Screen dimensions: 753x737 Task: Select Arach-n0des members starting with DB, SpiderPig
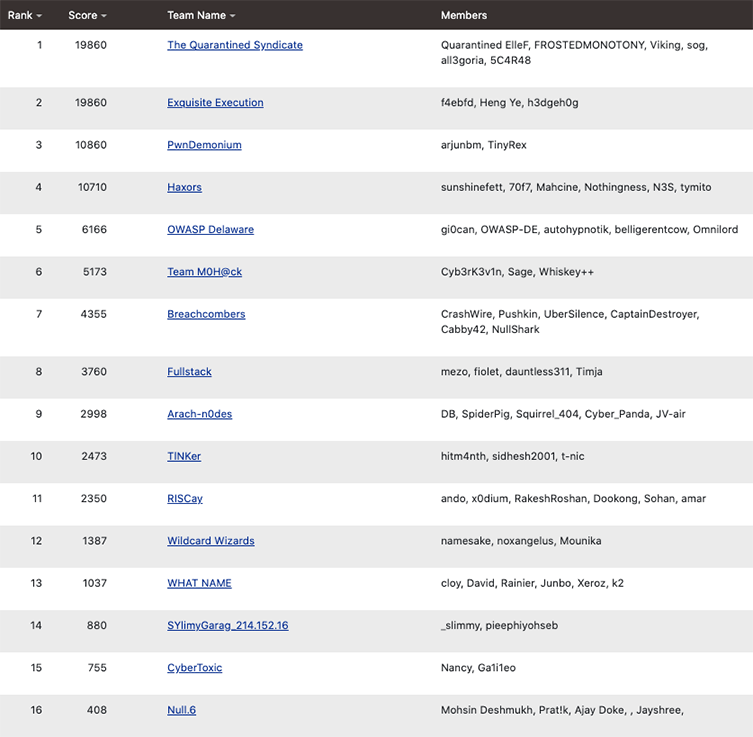tap(563, 413)
